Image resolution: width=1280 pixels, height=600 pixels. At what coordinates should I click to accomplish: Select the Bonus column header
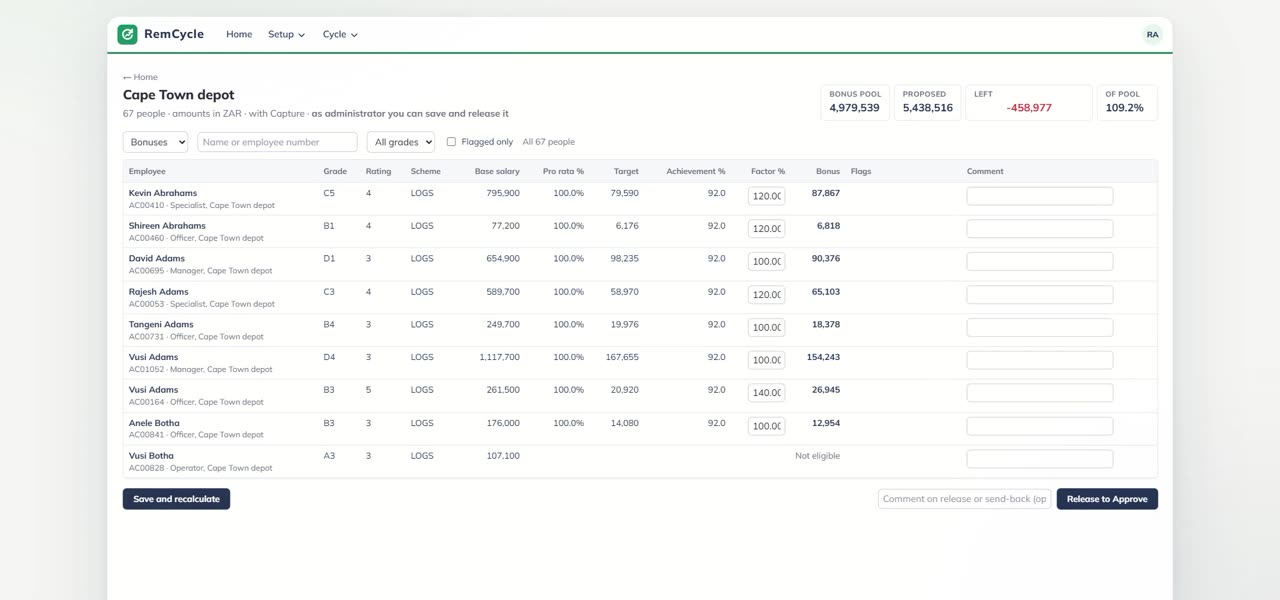click(x=828, y=171)
